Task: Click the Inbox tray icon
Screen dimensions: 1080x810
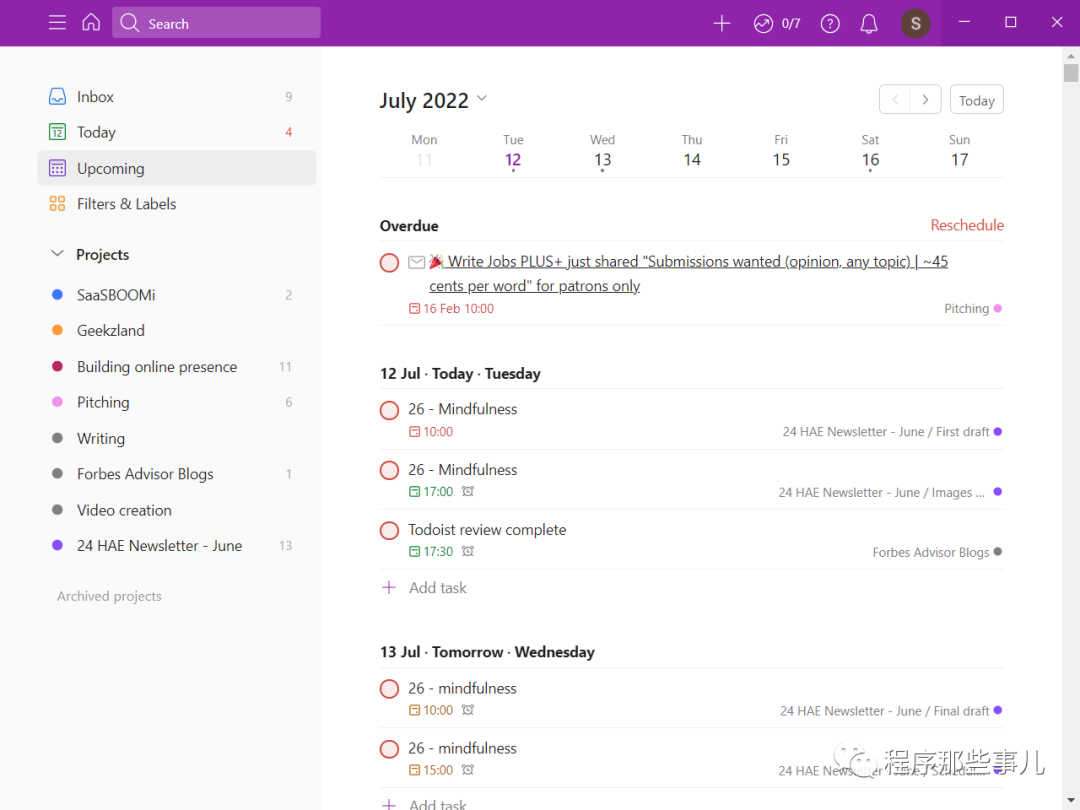Action: (x=57, y=96)
